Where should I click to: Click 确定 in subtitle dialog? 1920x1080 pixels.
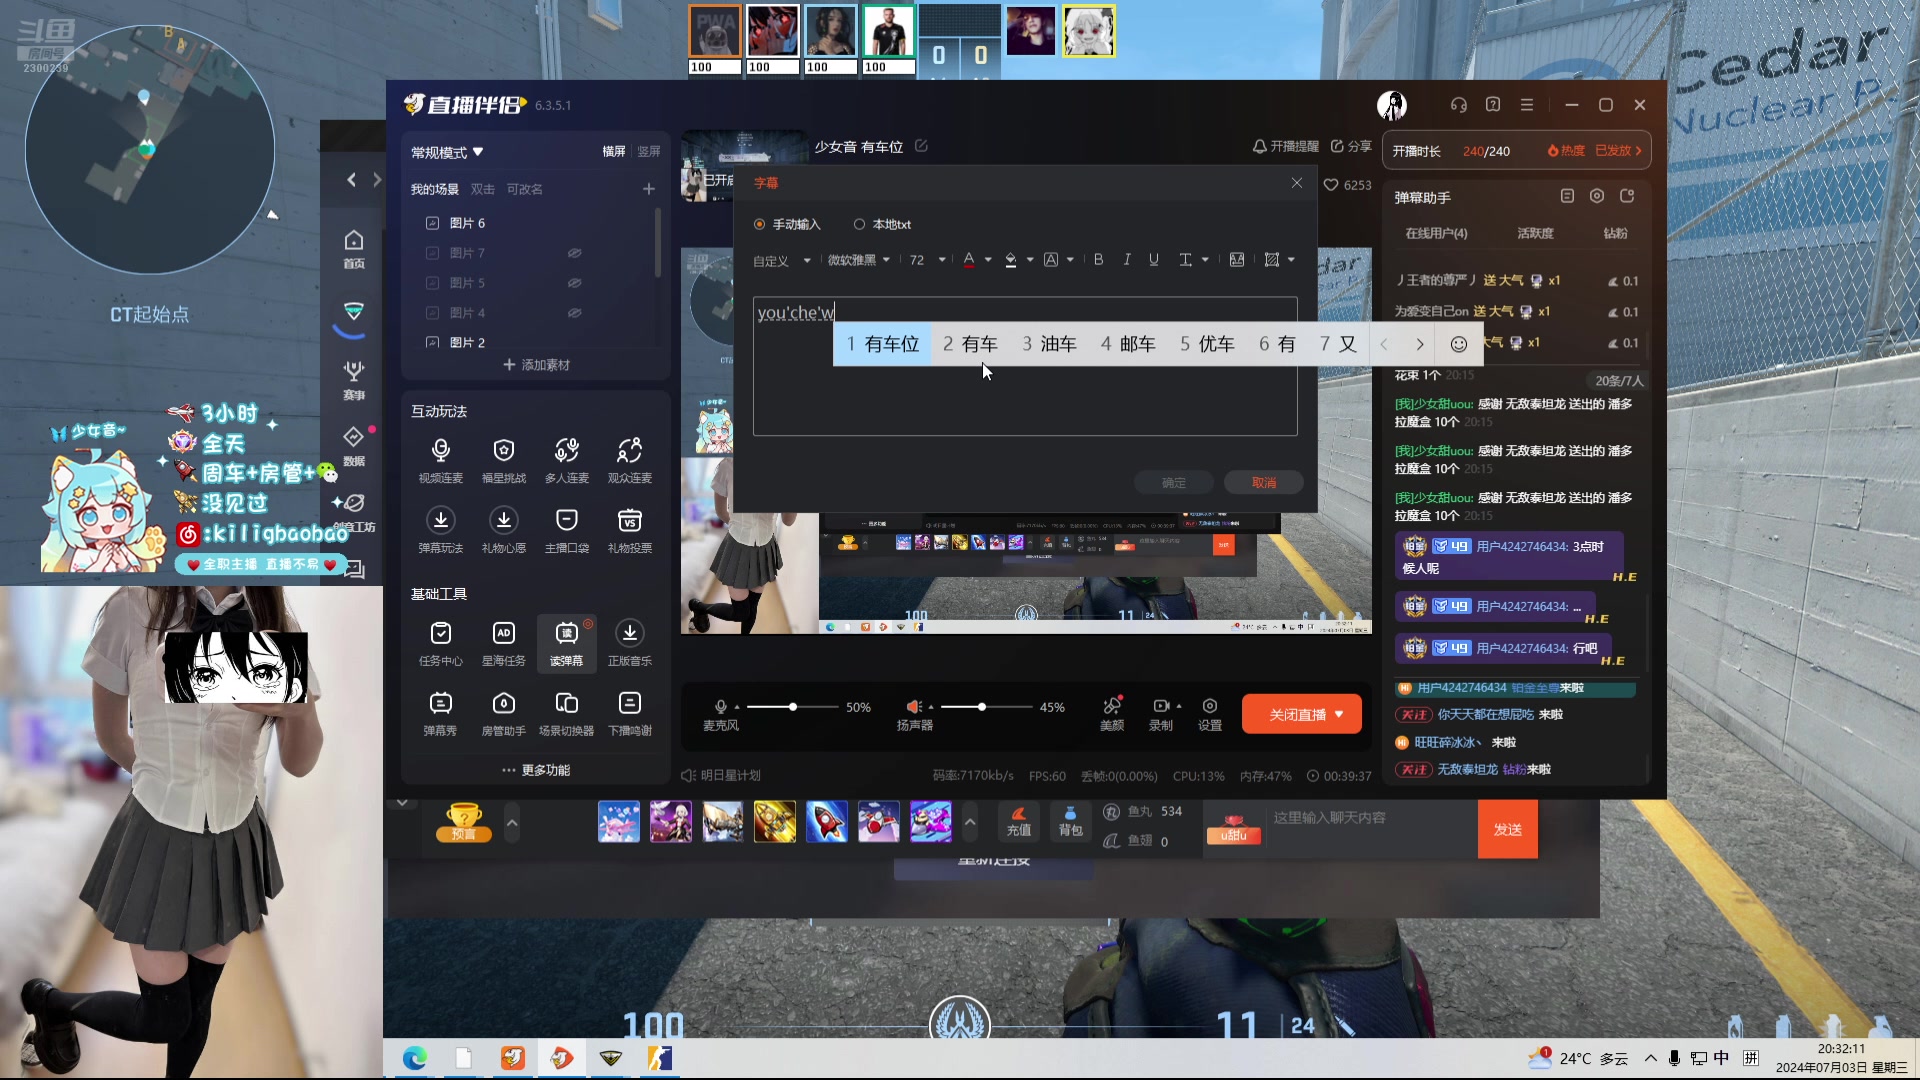click(1174, 483)
